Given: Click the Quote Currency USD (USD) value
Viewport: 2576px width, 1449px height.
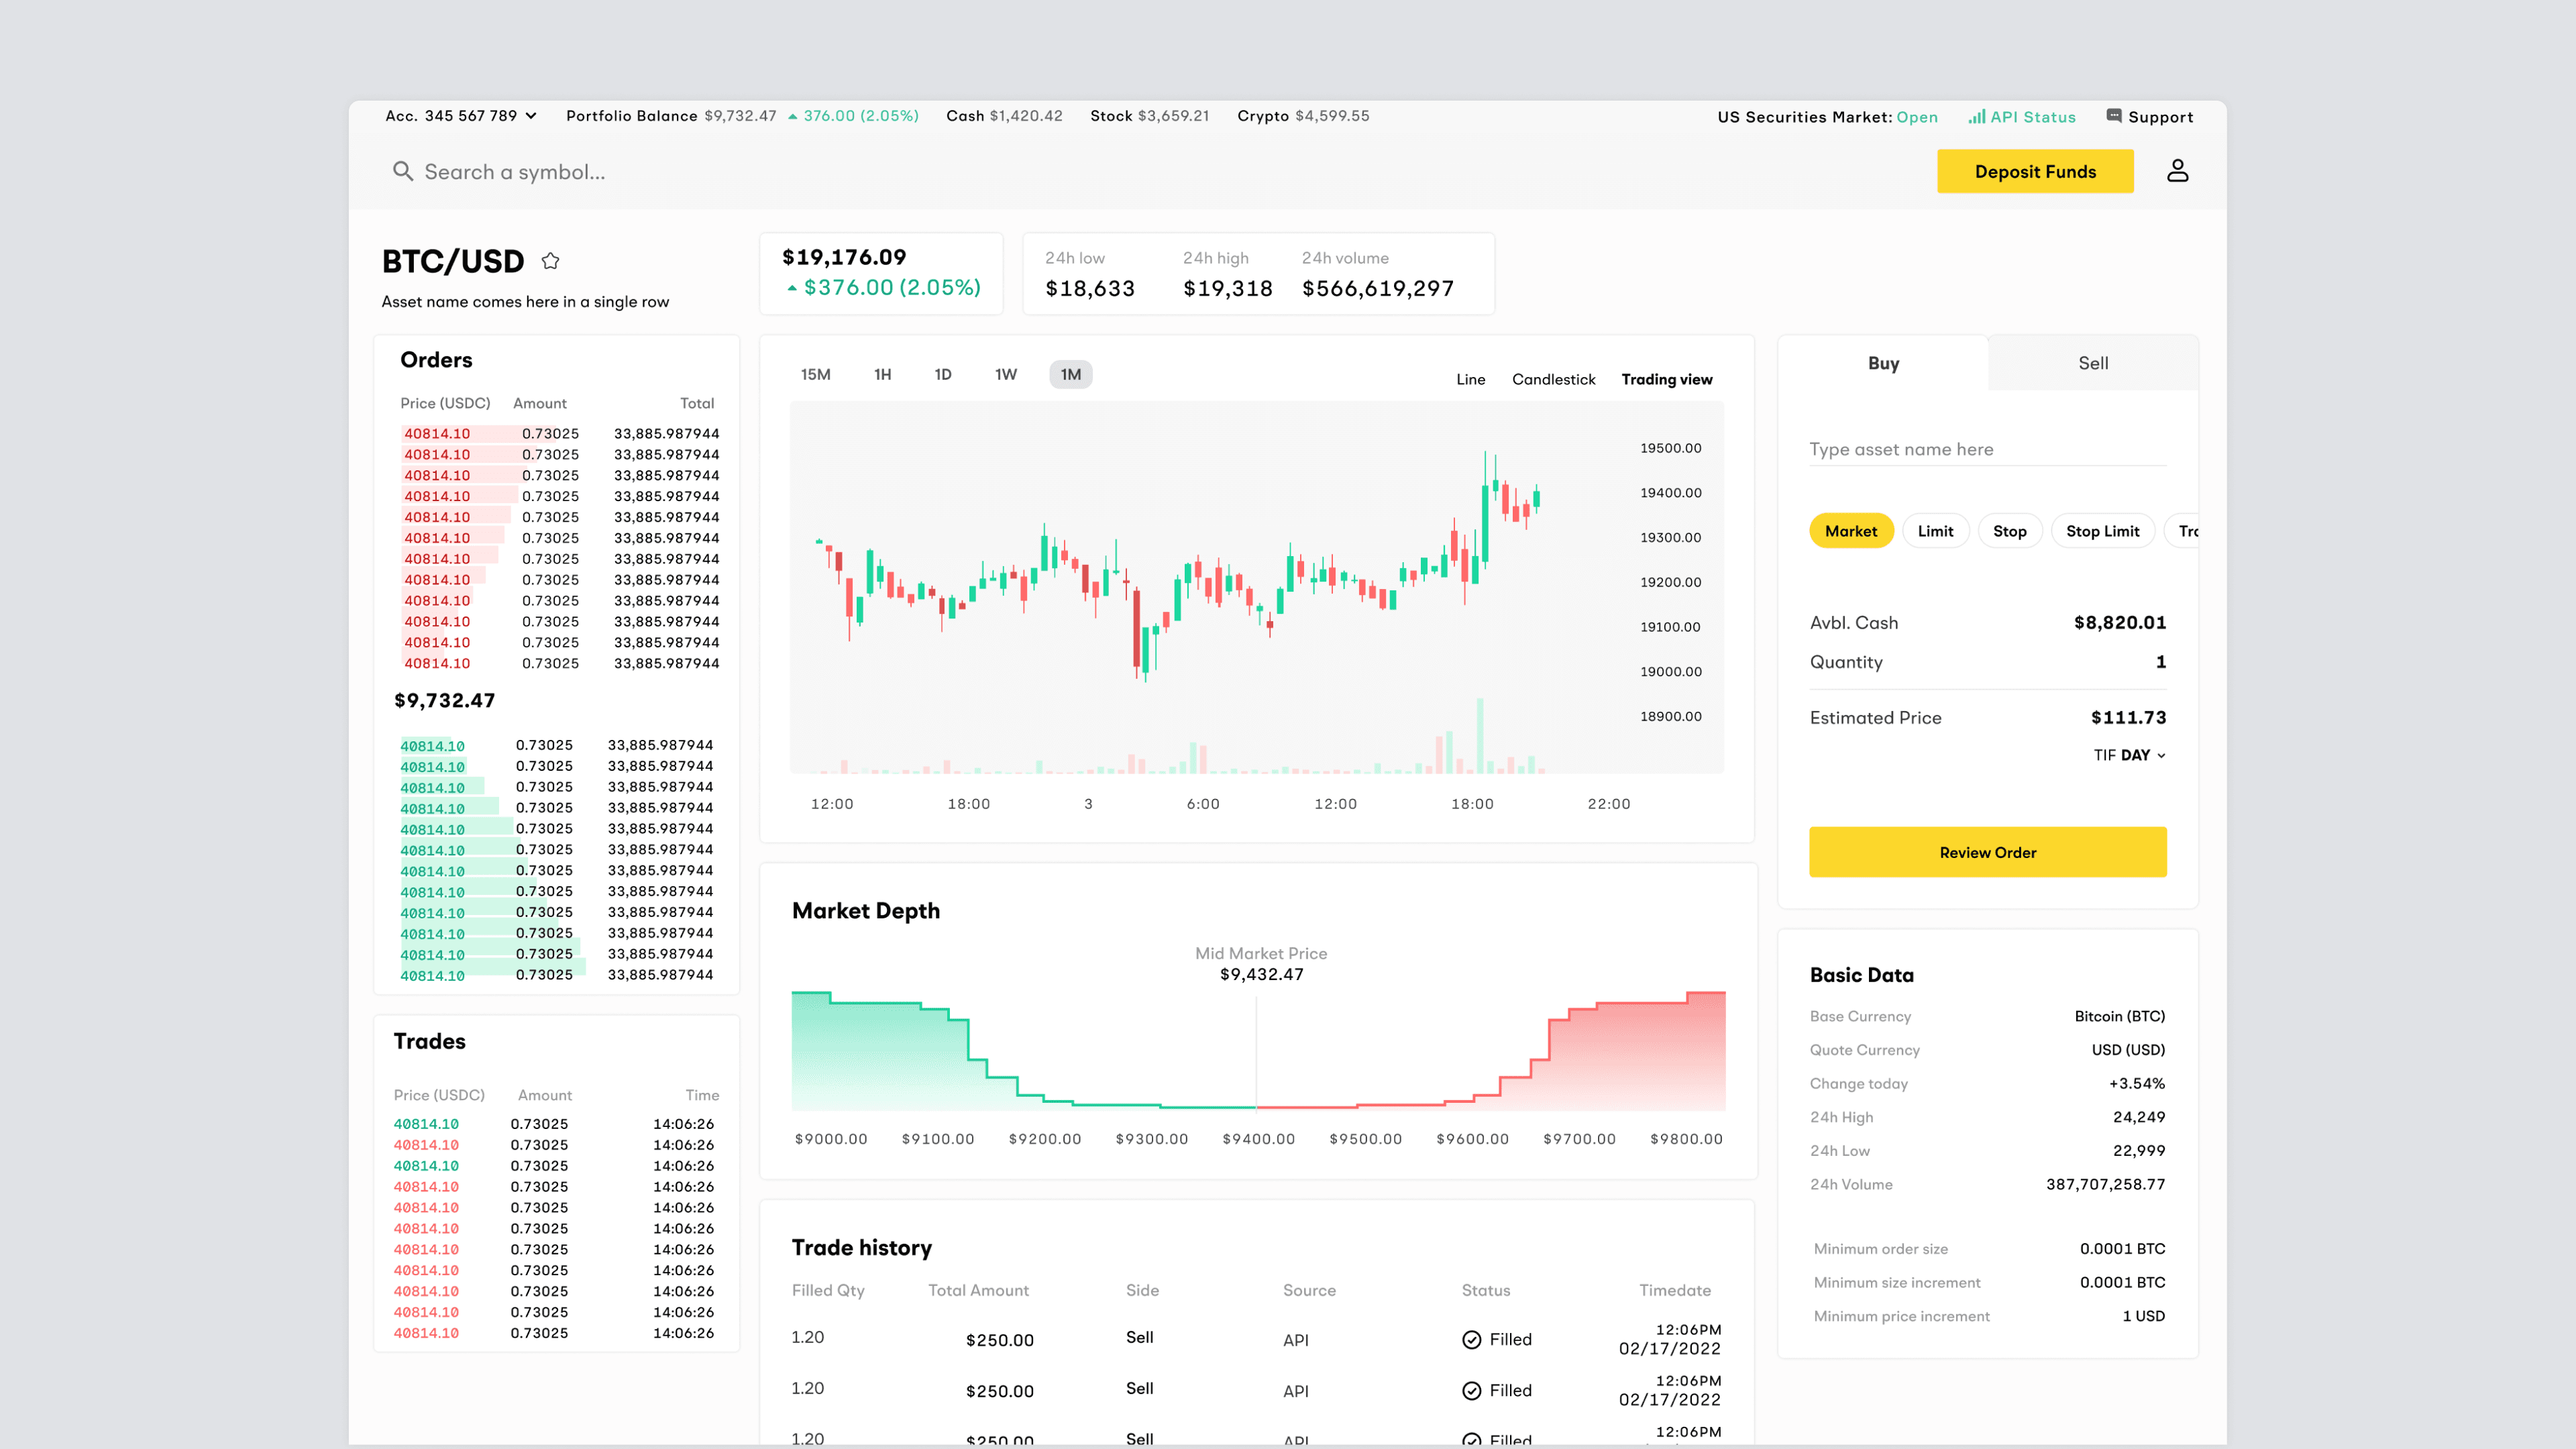Looking at the screenshot, I should [x=2128, y=1050].
